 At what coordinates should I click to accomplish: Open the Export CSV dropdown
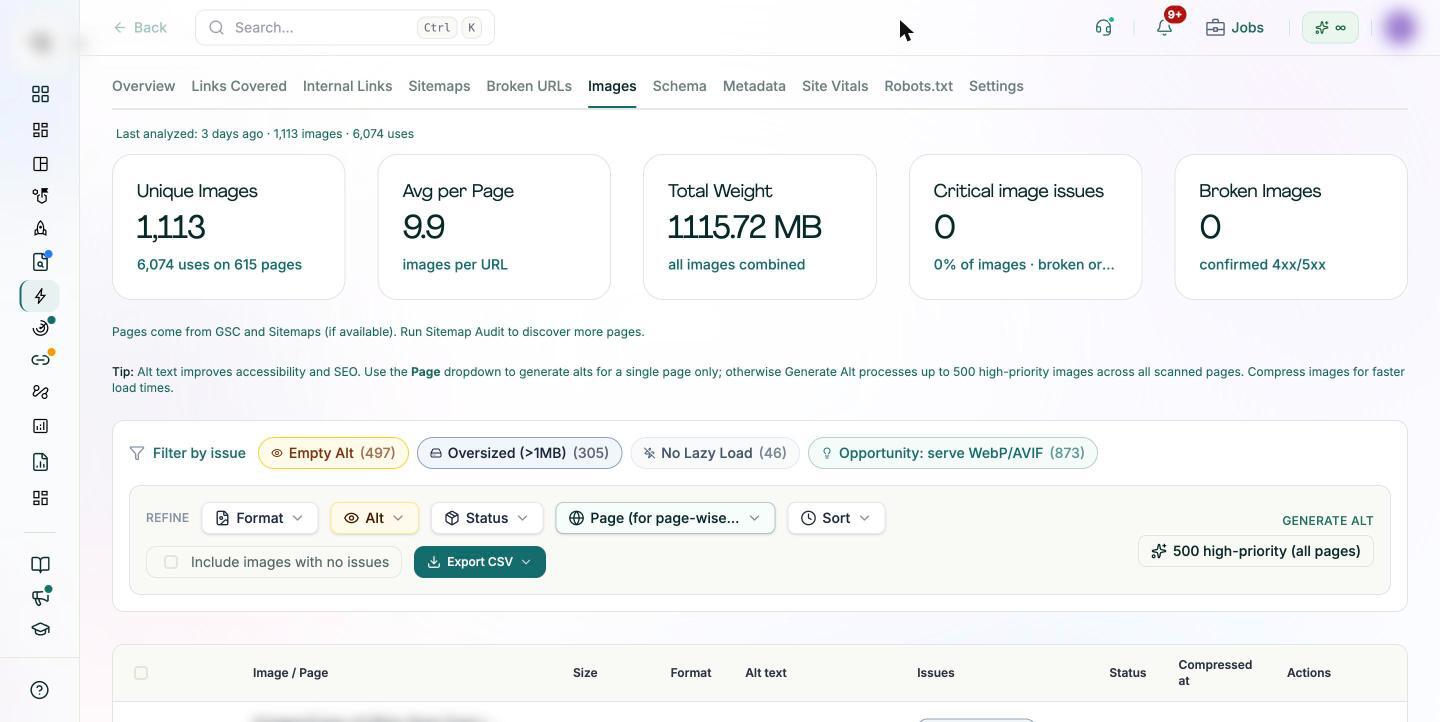coord(480,562)
